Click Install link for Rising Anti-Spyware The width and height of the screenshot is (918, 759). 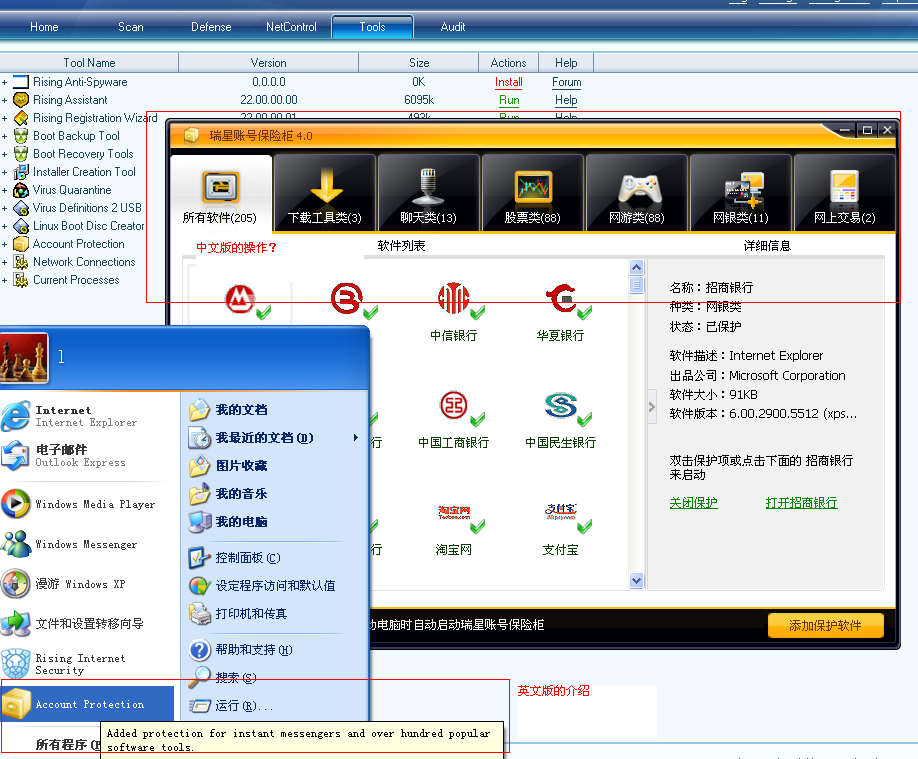coord(509,83)
